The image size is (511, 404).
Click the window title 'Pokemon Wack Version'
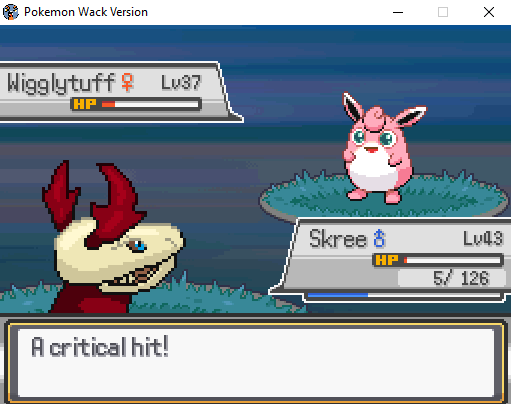86,12
